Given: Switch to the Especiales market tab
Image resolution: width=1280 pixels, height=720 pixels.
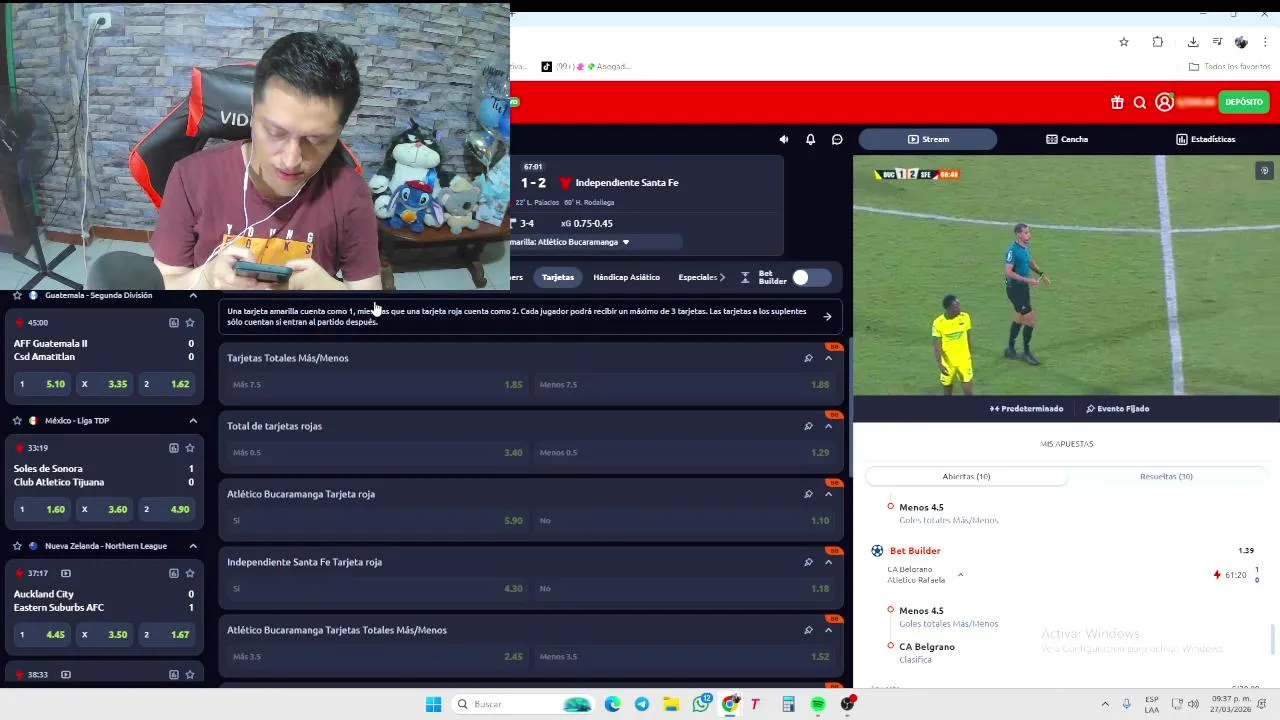Looking at the screenshot, I should pos(698,277).
